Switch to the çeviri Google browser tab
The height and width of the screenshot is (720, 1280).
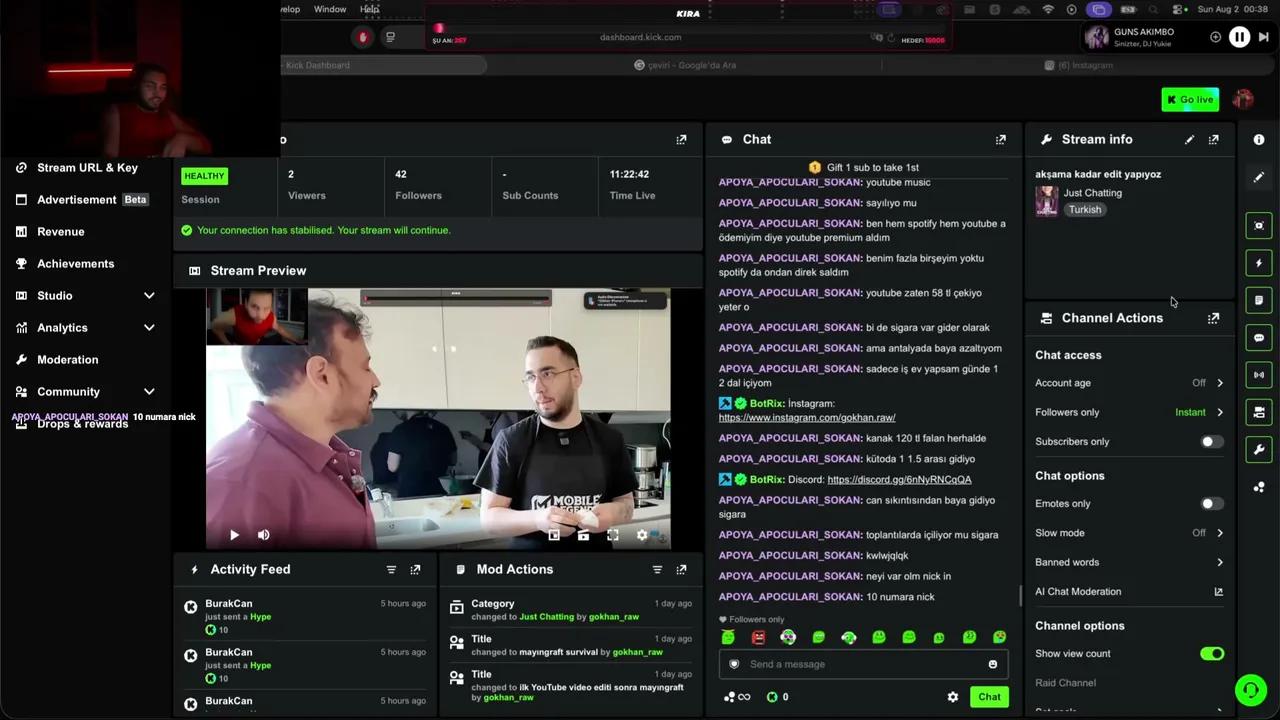coord(685,65)
